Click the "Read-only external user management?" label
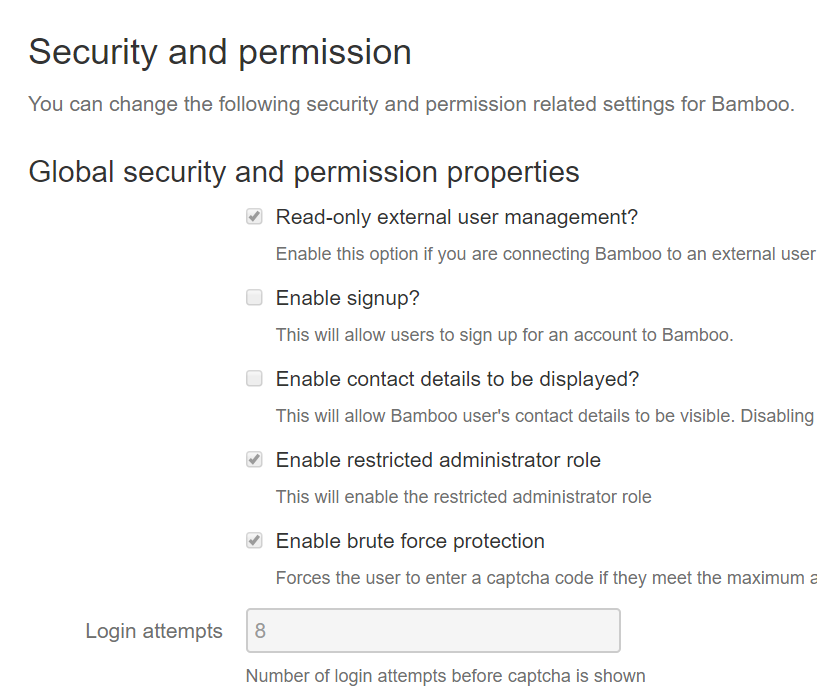This screenshot has height=695, width=817. point(457,216)
